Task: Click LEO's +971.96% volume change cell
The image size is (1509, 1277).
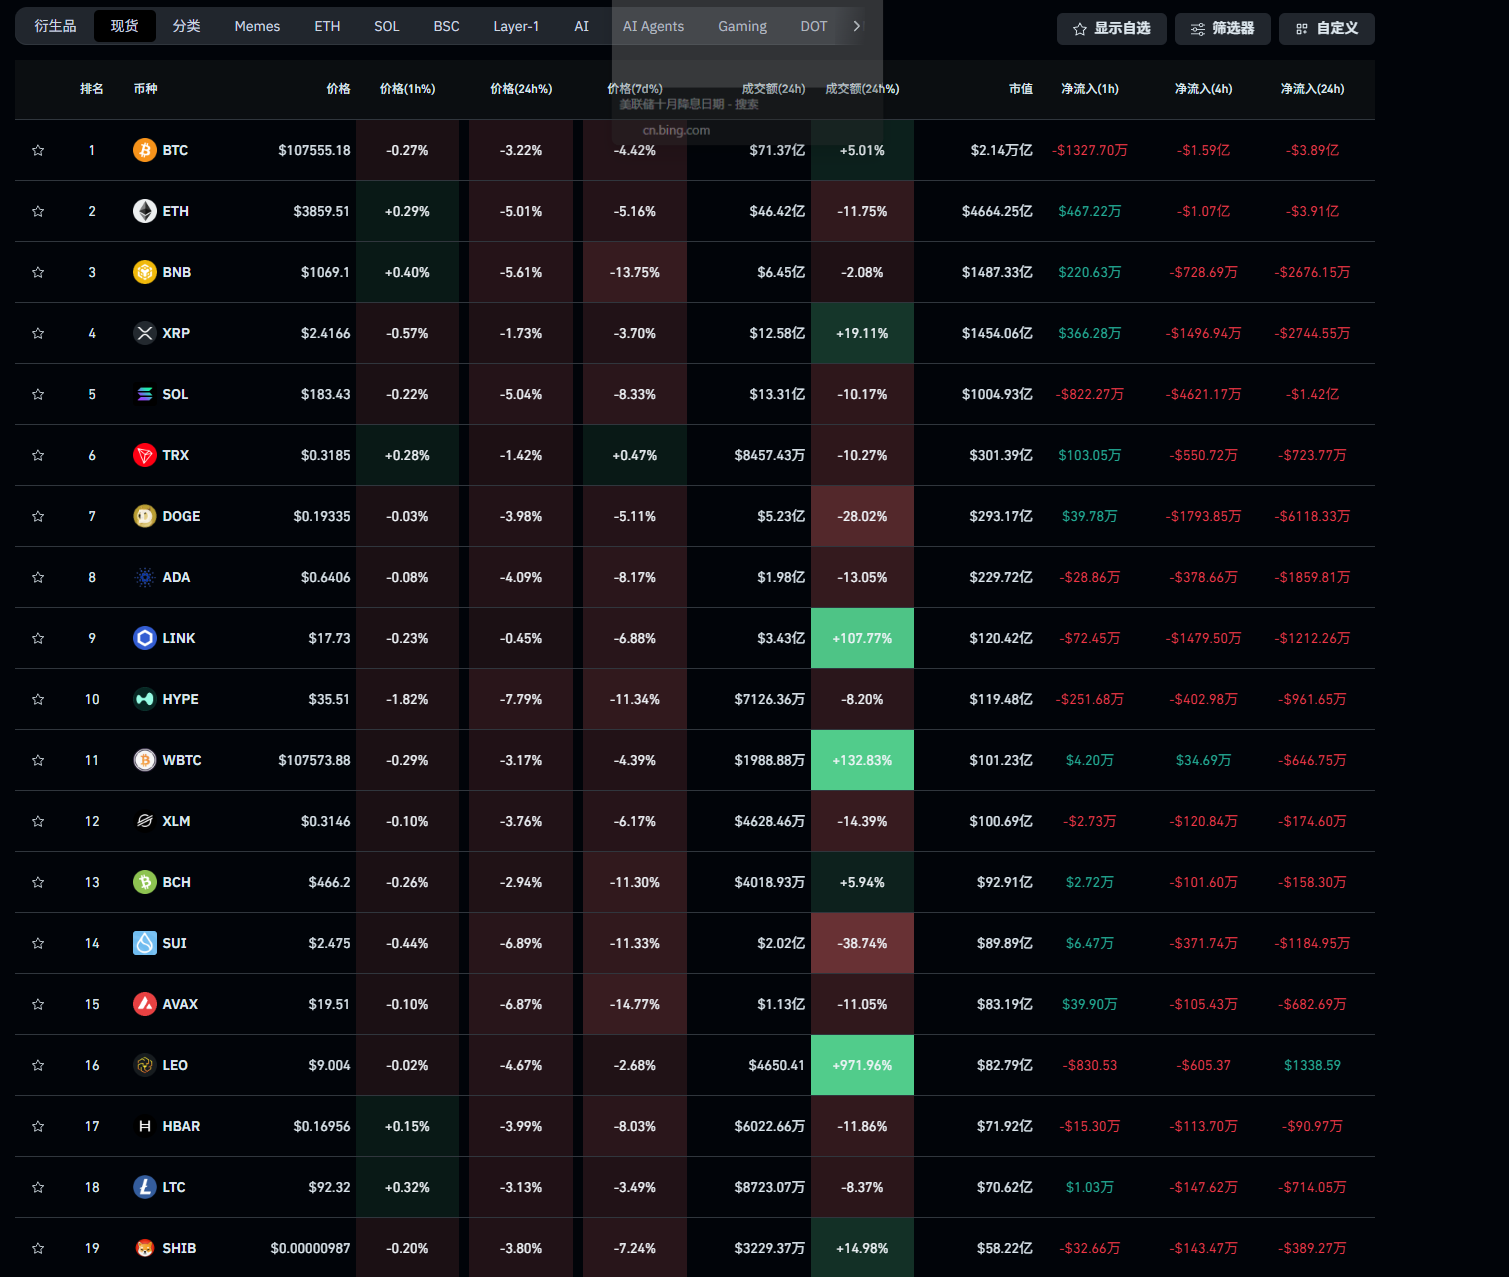Action: (862, 1065)
